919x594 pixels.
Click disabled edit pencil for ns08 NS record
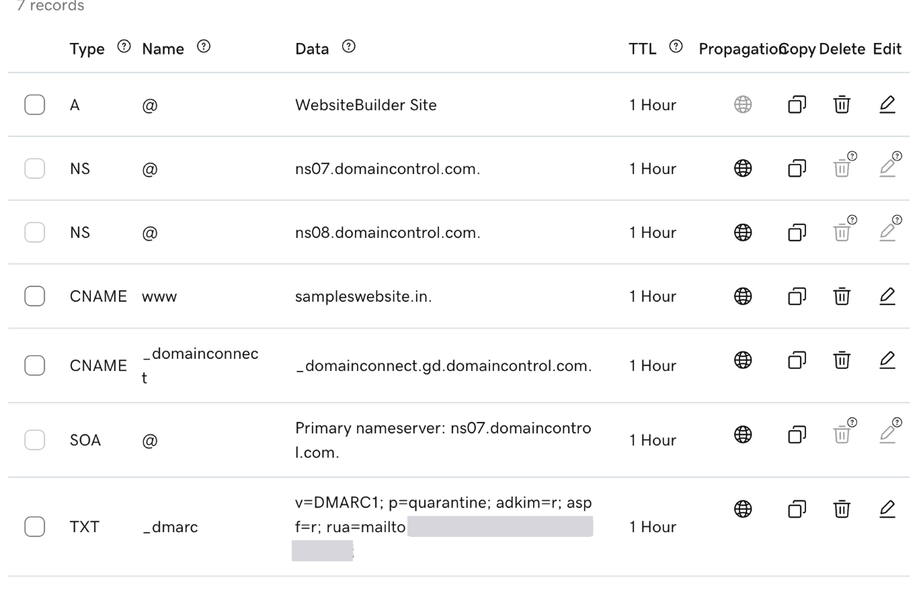[887, 232]
